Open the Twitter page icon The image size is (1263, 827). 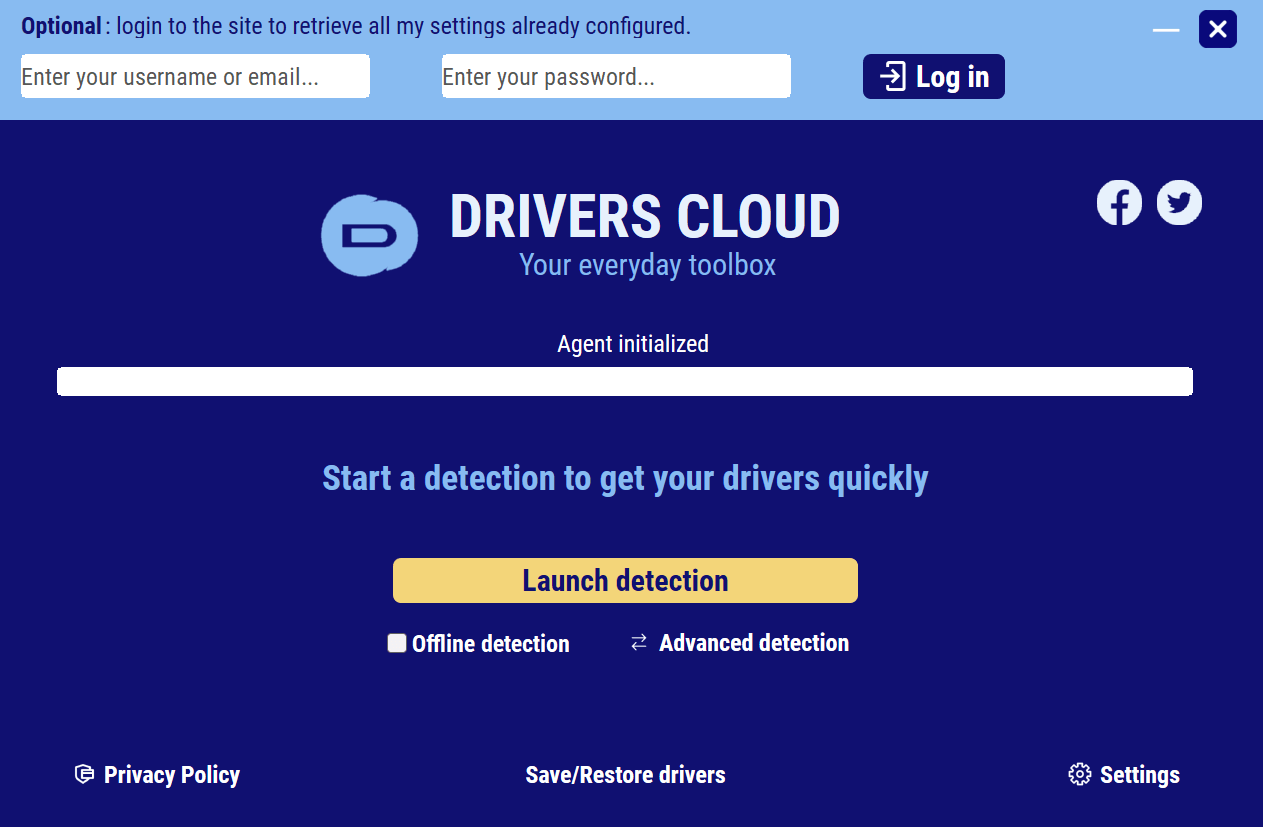pyautogui.click(x=1179, y=202)
